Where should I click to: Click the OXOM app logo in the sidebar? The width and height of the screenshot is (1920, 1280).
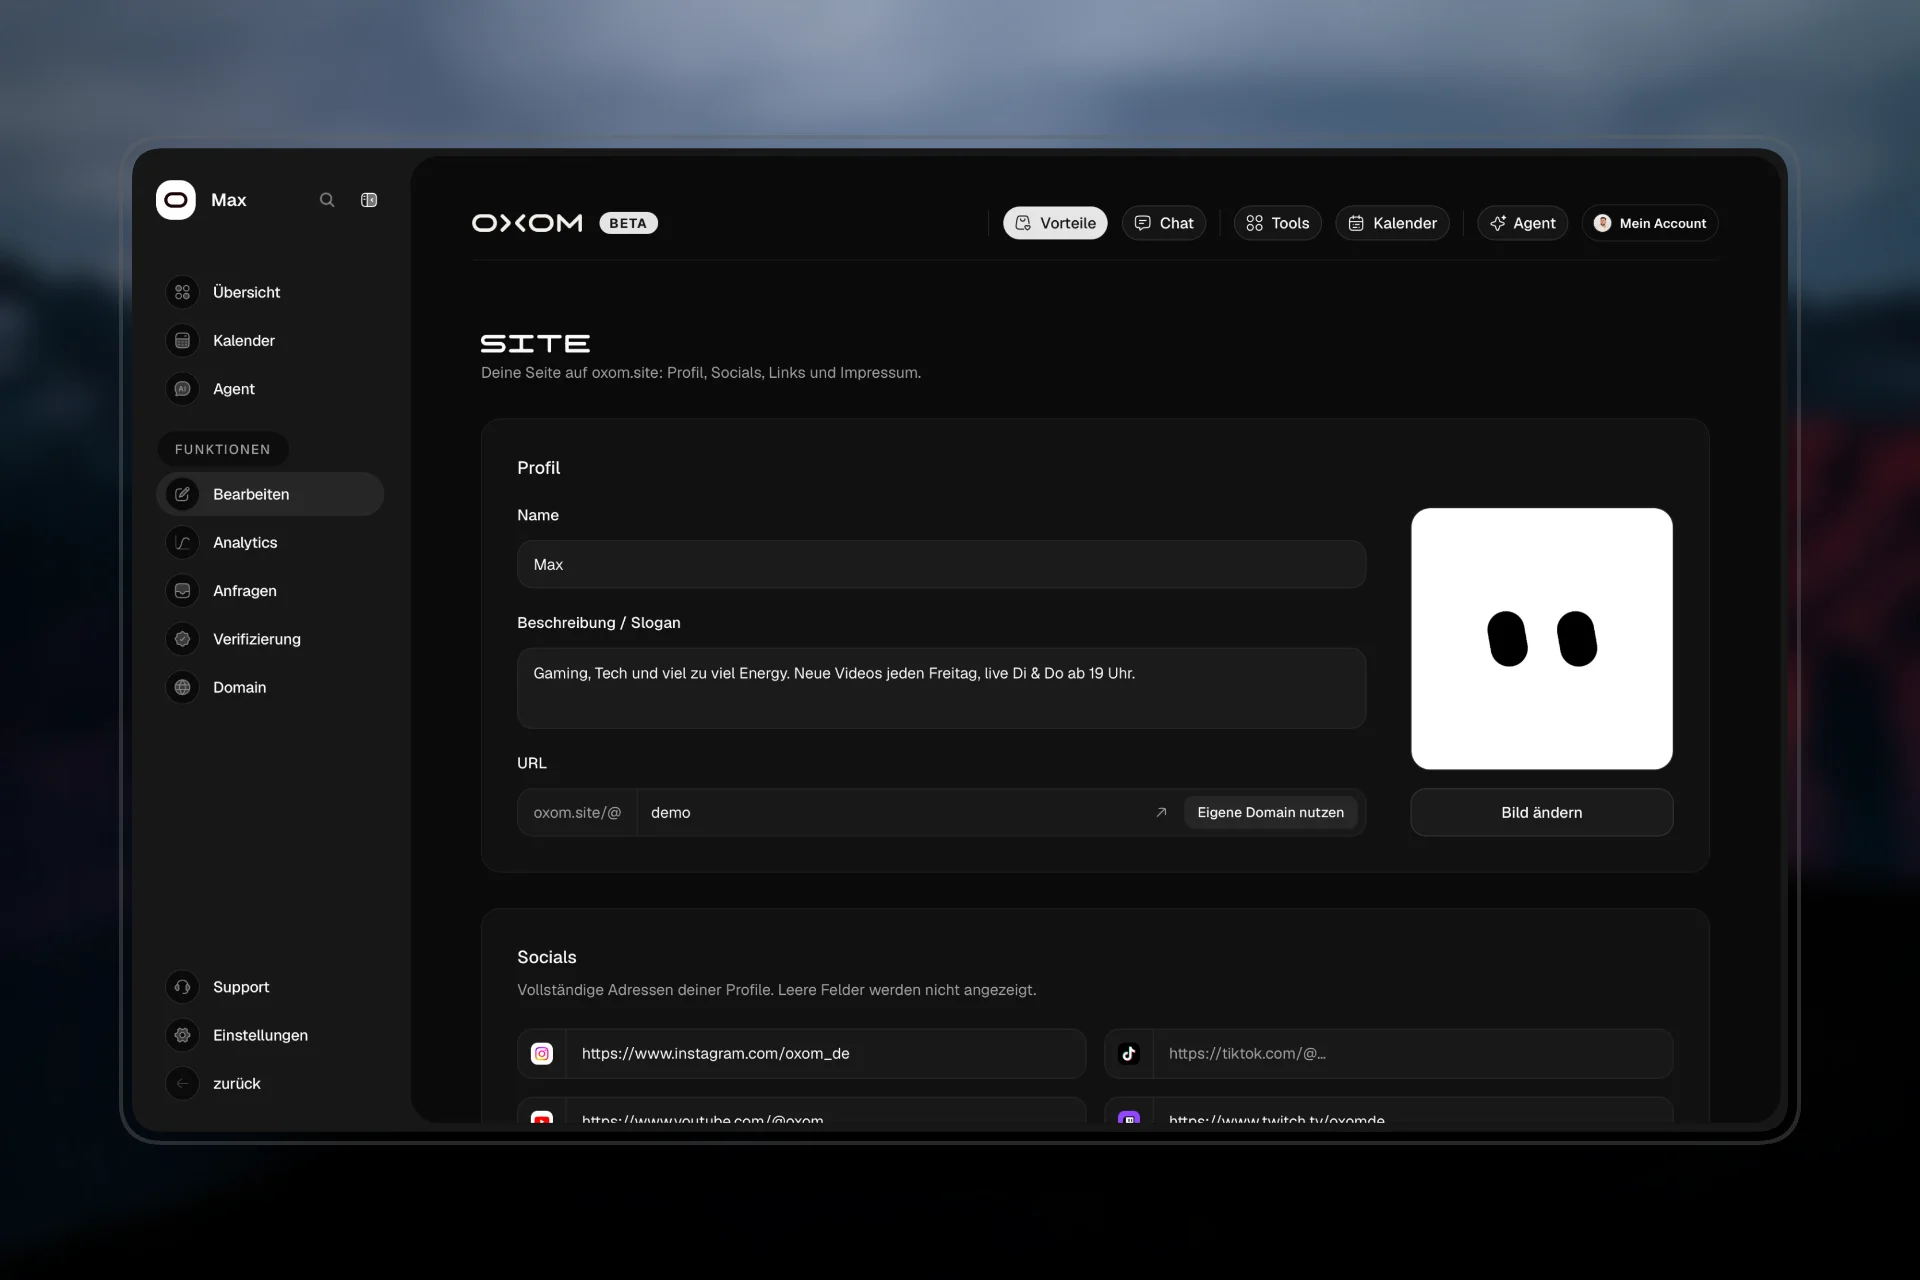(x=176, y=200)
